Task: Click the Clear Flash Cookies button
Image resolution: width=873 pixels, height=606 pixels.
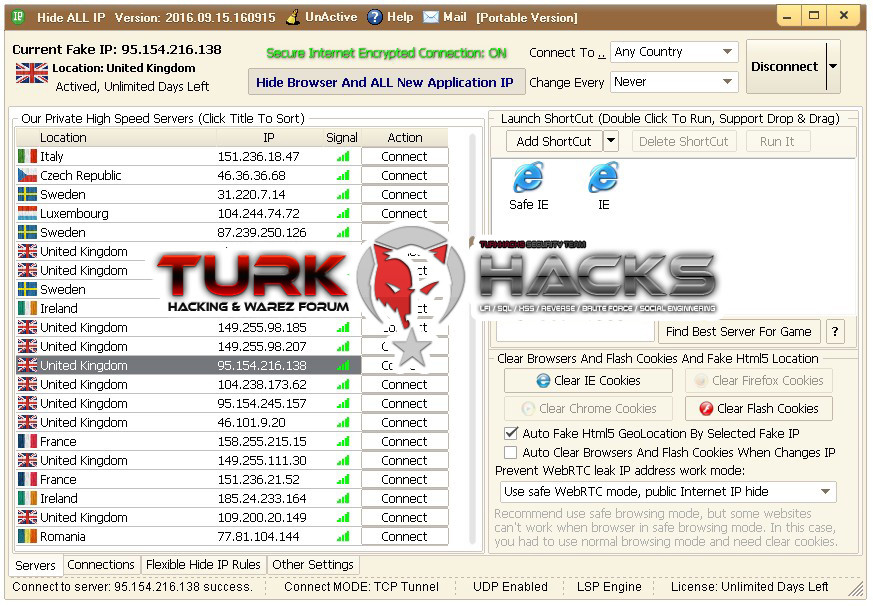Action: pos(759,408)
